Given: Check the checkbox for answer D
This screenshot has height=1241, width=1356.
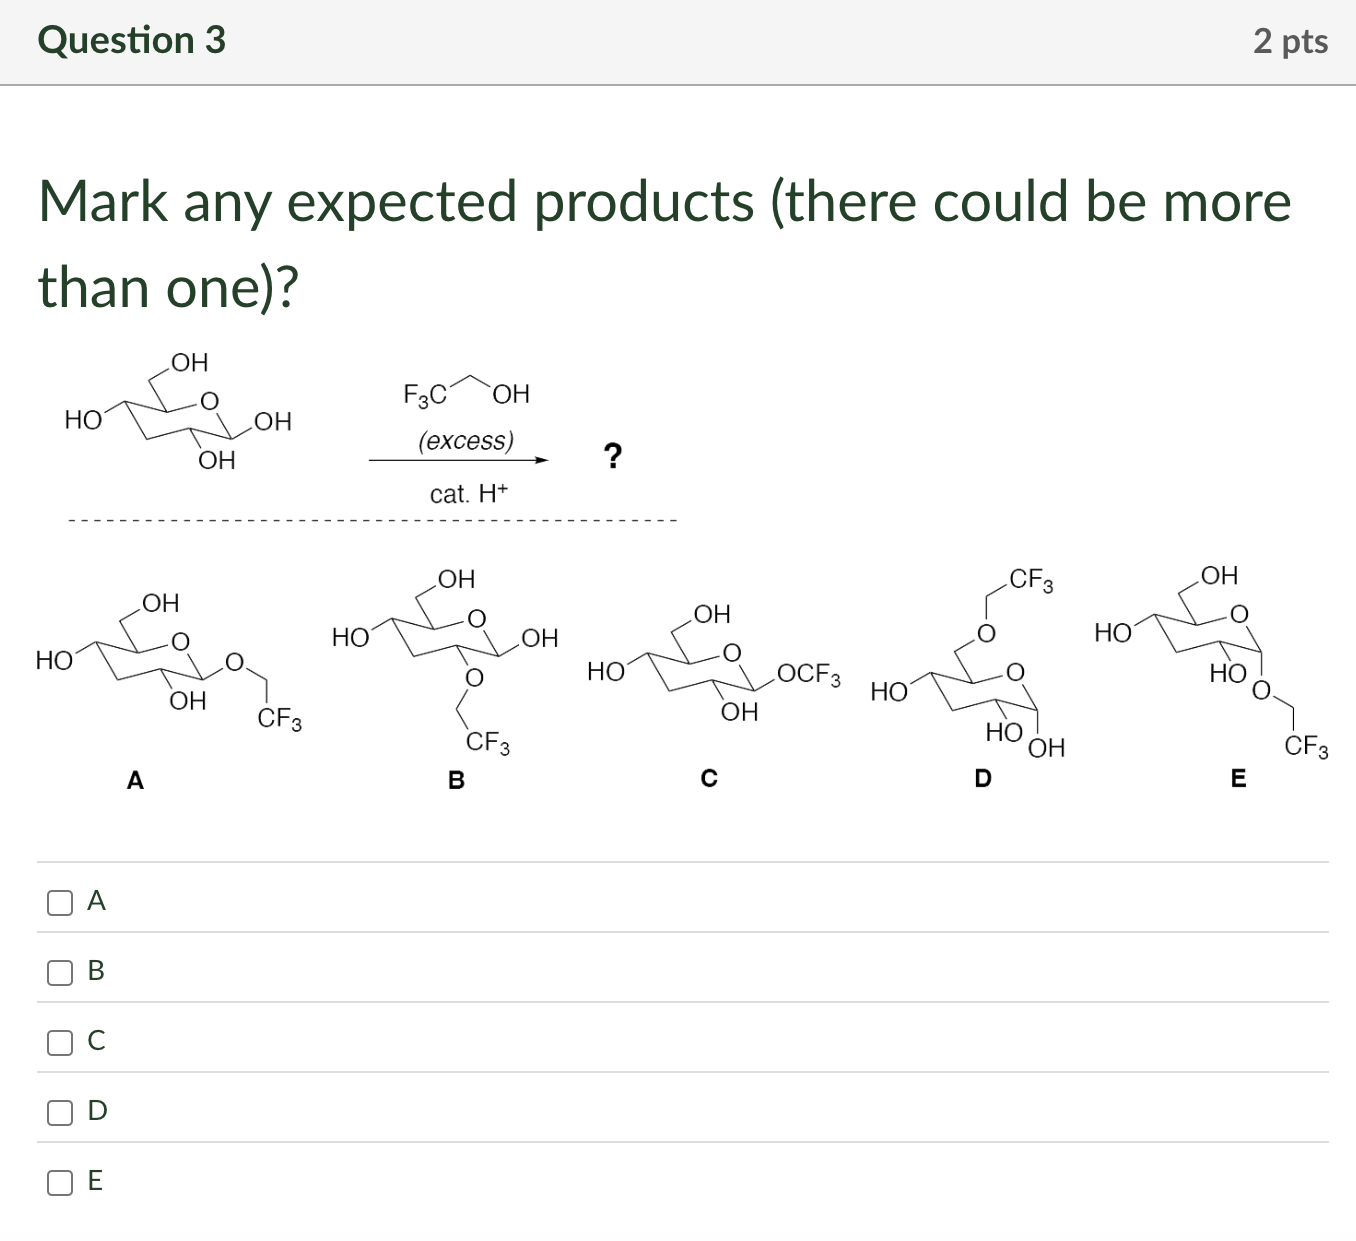Looking at the screenshot, I should point(60,1112).
